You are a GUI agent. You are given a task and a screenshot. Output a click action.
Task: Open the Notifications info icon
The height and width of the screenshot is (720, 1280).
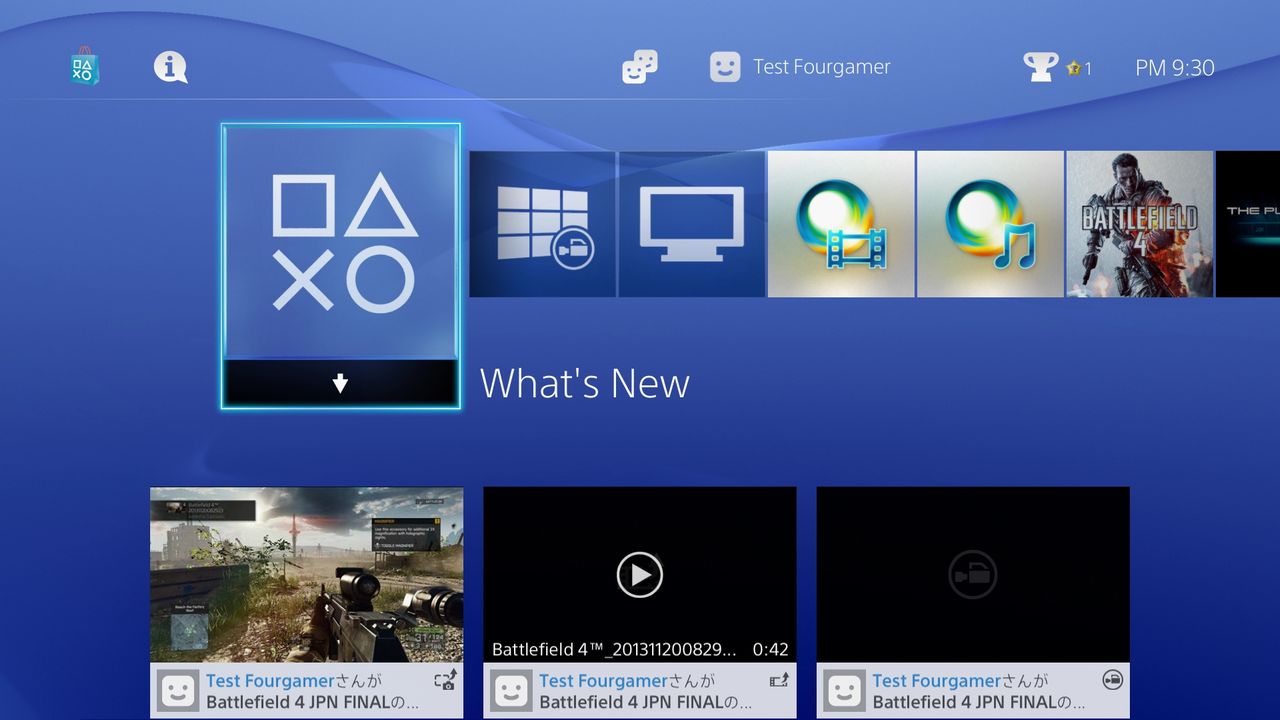(171, 67)
